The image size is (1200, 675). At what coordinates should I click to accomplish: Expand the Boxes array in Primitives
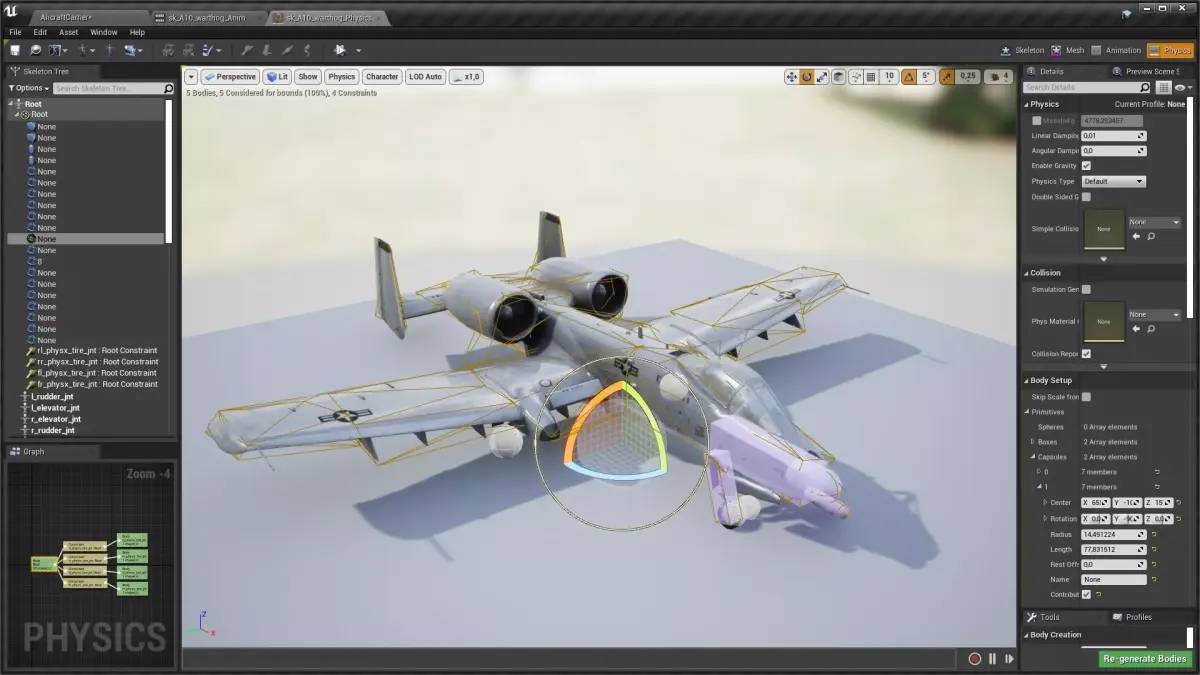pyautogui.click(x=1033, y=442)
